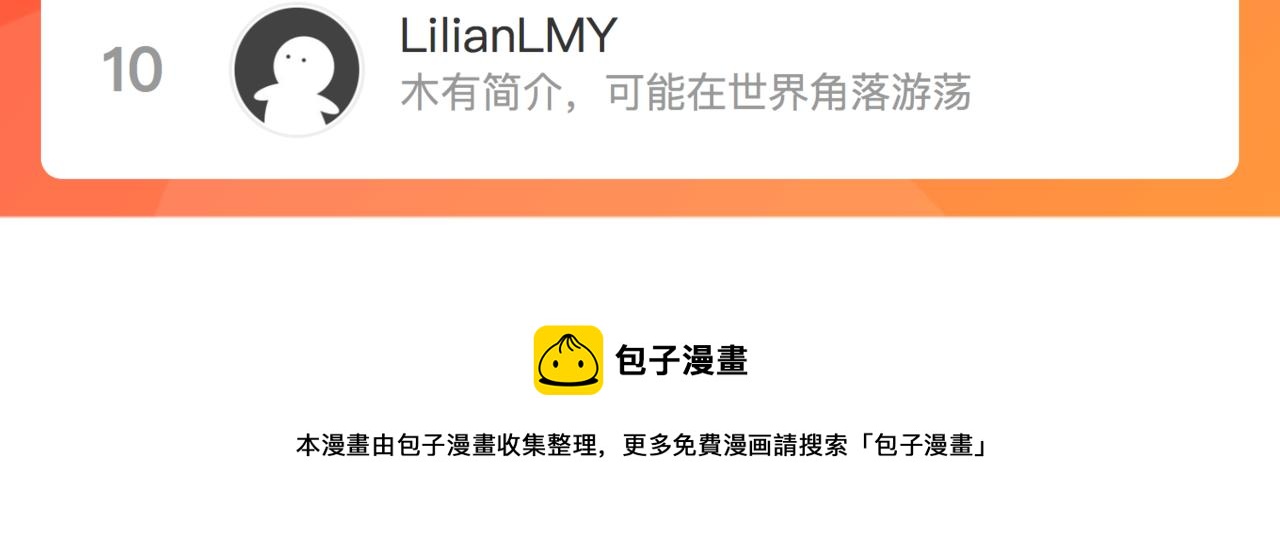Click the yellow bun 包子漫畫 logo icon
Screen dimensions: 1280x536
pyautogui.click(x=568, y=360)
